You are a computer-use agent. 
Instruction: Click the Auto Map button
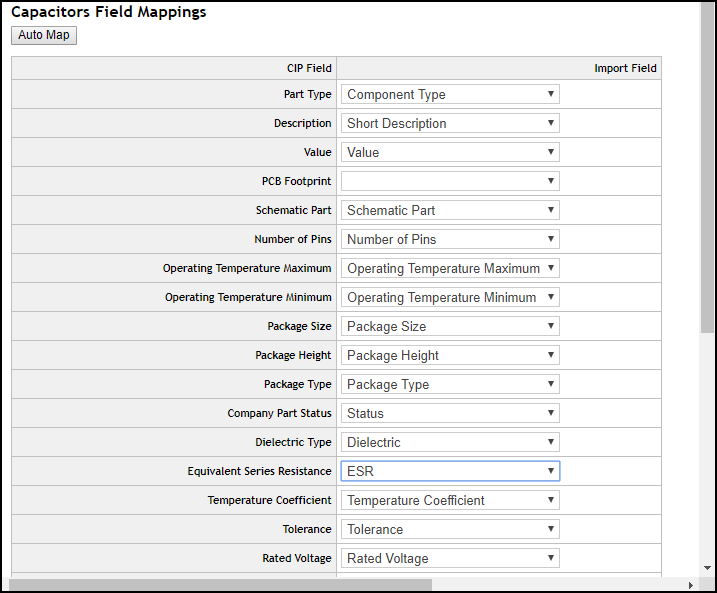coord(44,35)
